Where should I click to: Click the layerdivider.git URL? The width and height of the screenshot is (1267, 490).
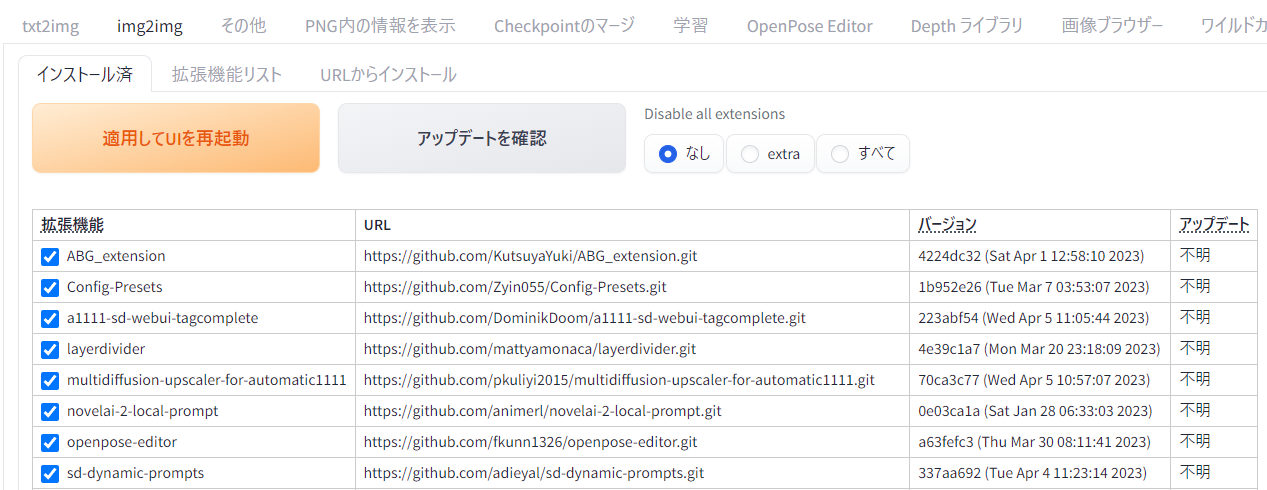pyautogui.click(x=530, y=349)
